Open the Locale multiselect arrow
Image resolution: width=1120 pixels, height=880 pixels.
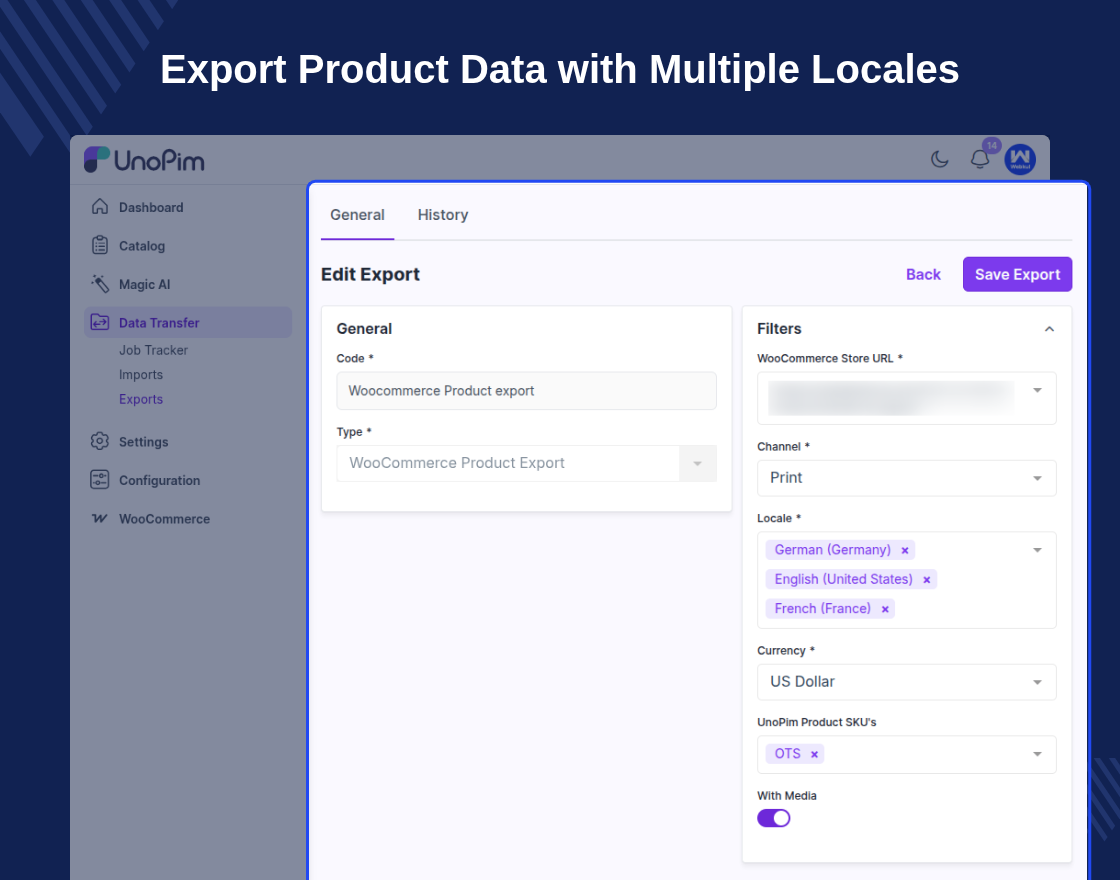coord(1037,550)
